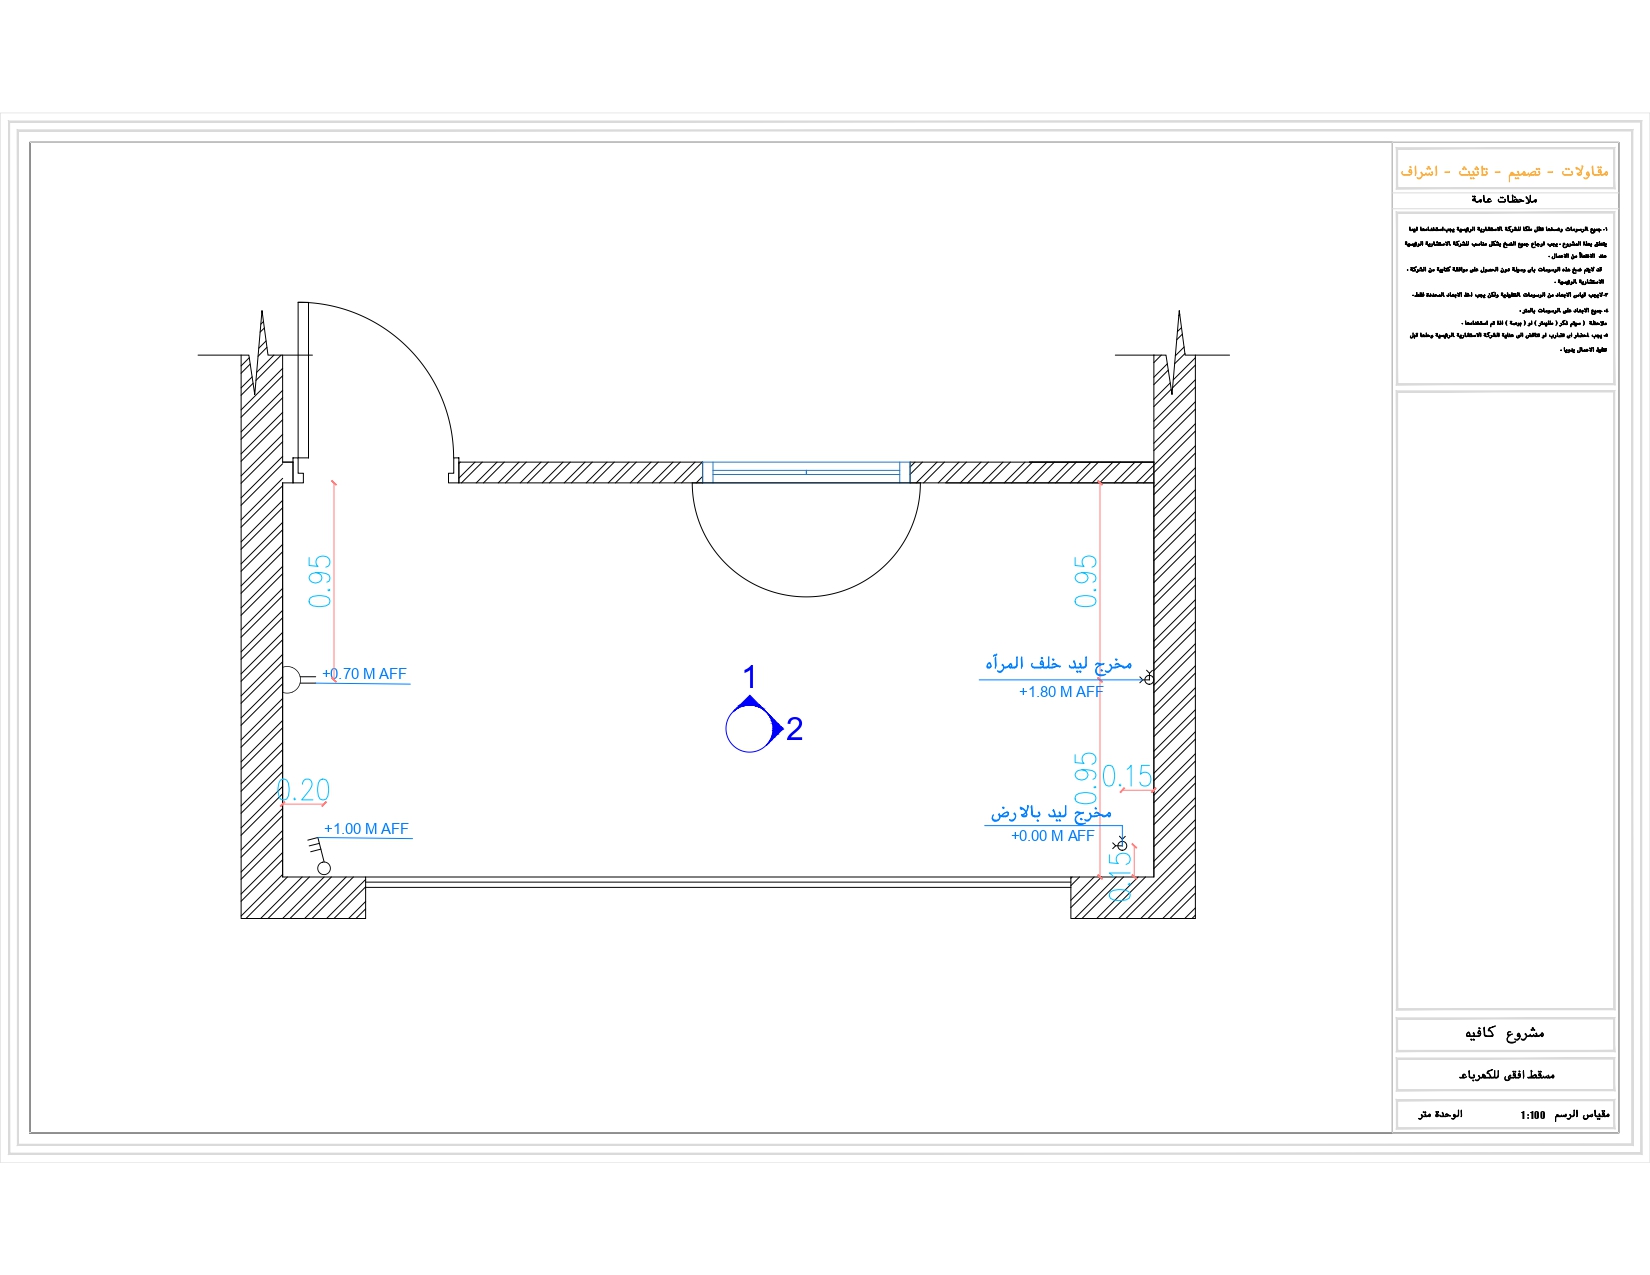Click the project name مشروع كافيه
This screenshot has width=1650, height=1275.
tap(1505, 1033)
